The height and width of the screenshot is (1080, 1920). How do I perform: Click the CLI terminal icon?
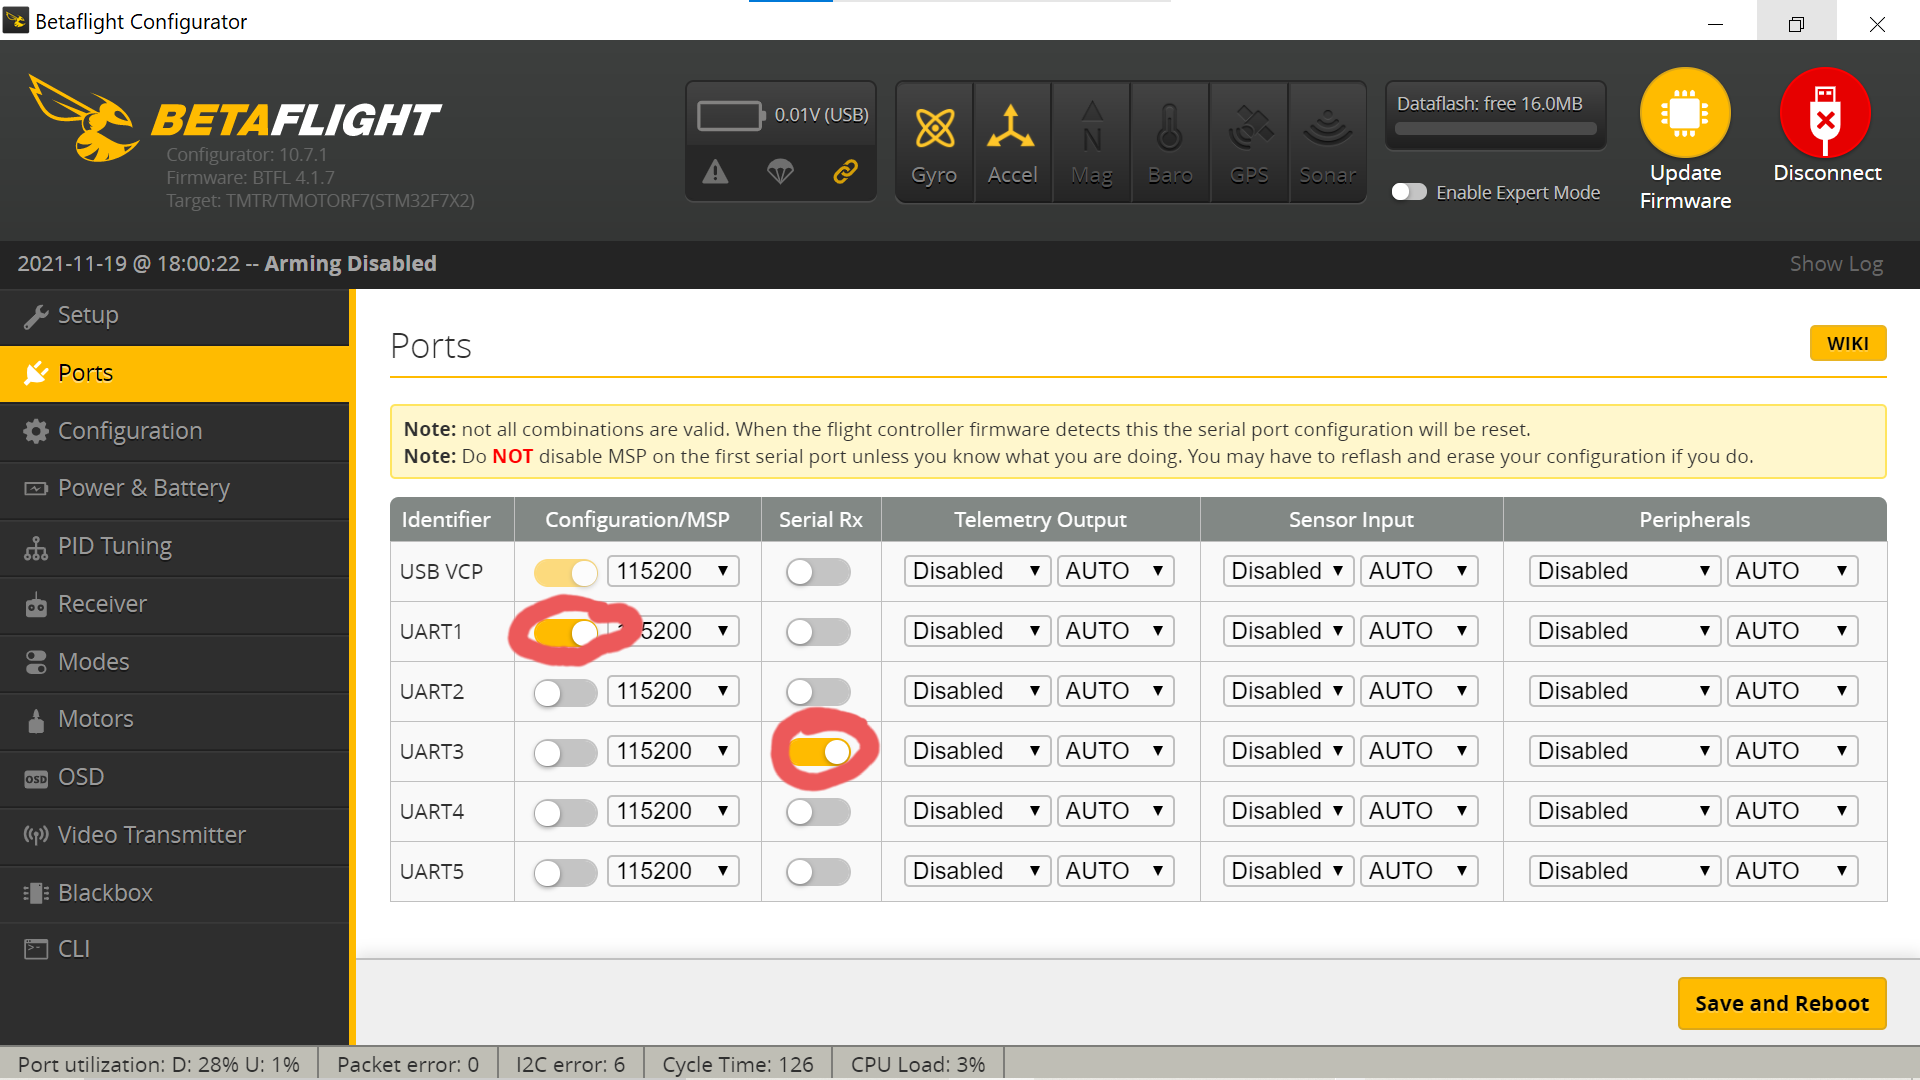point(36,949)
